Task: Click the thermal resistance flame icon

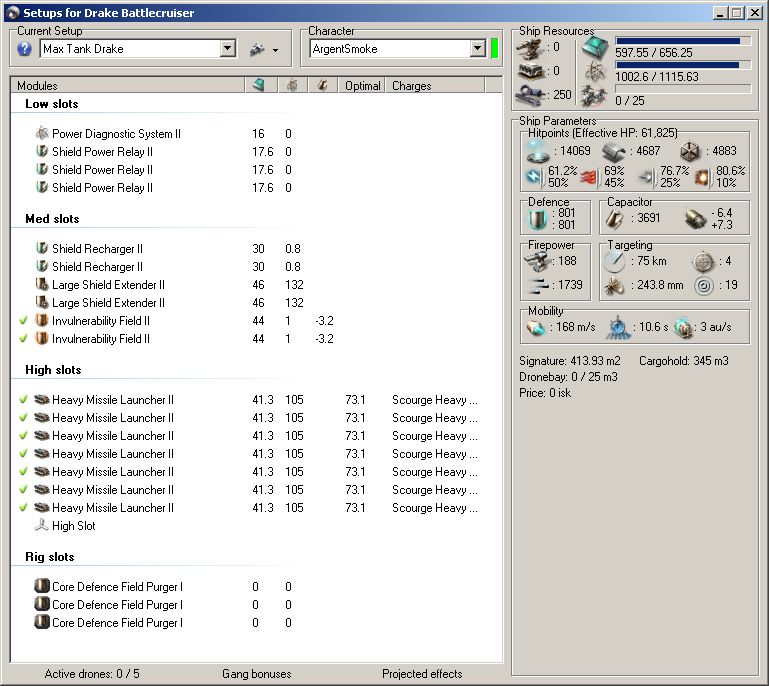Action: coord(588,178)
